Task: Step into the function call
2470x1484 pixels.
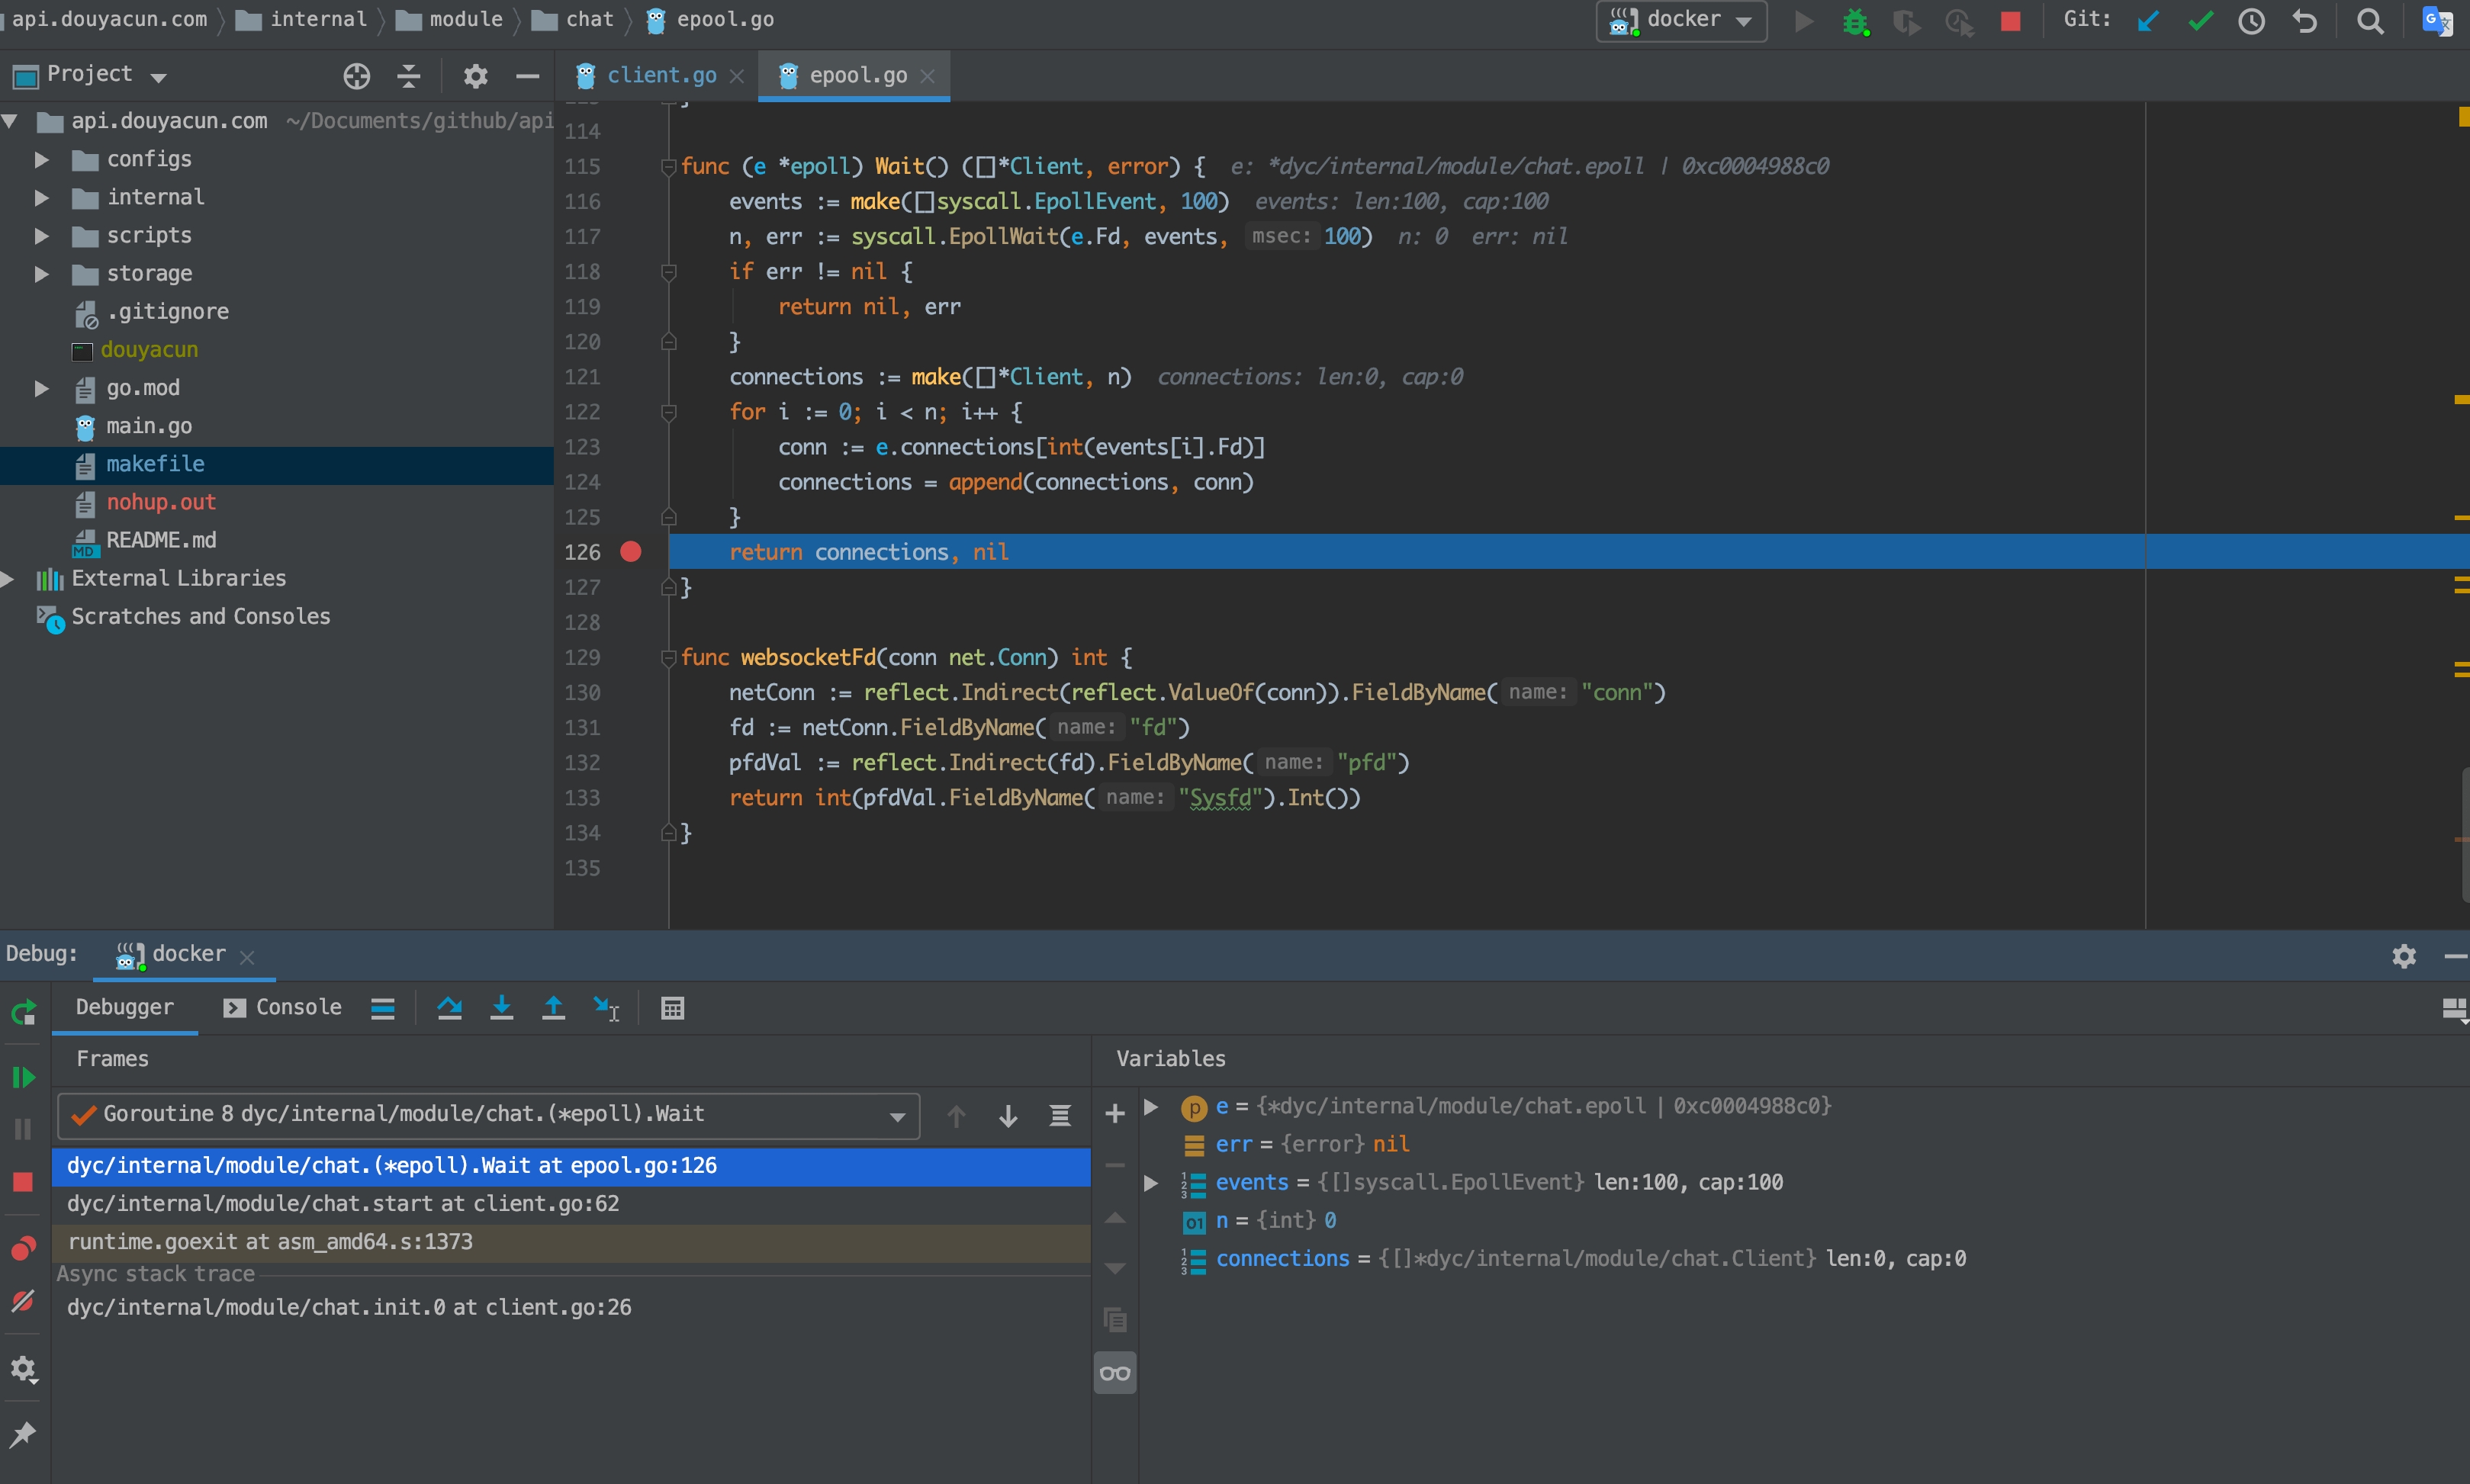Action: 501,1008
